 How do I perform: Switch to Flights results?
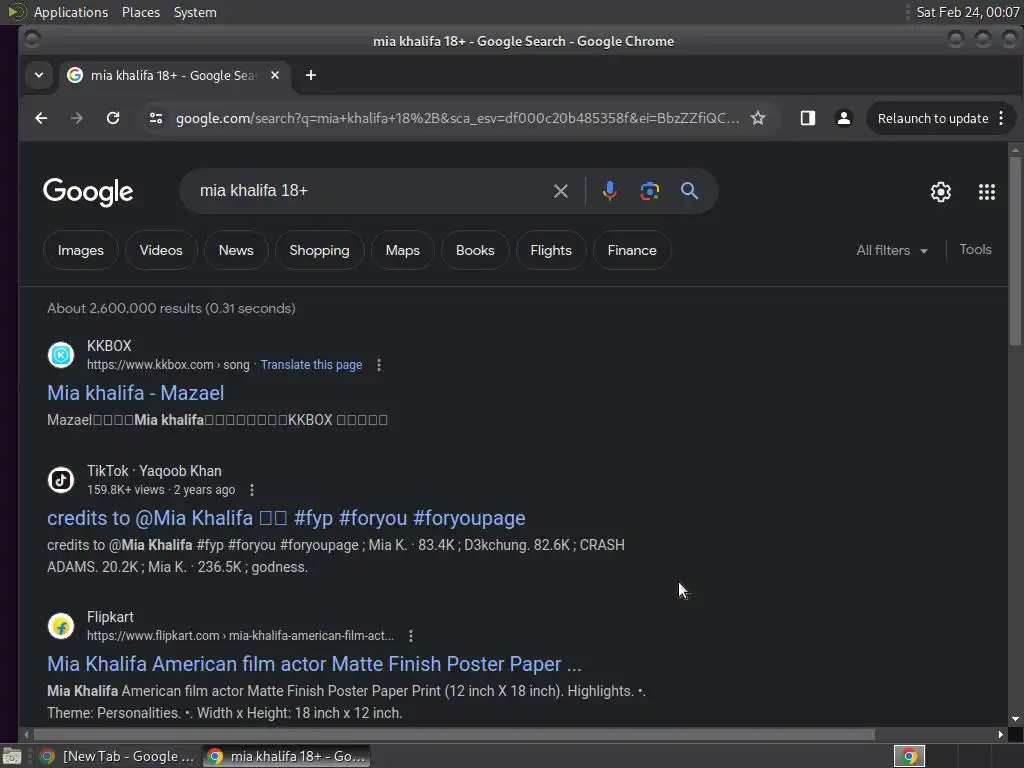point(551,250)
